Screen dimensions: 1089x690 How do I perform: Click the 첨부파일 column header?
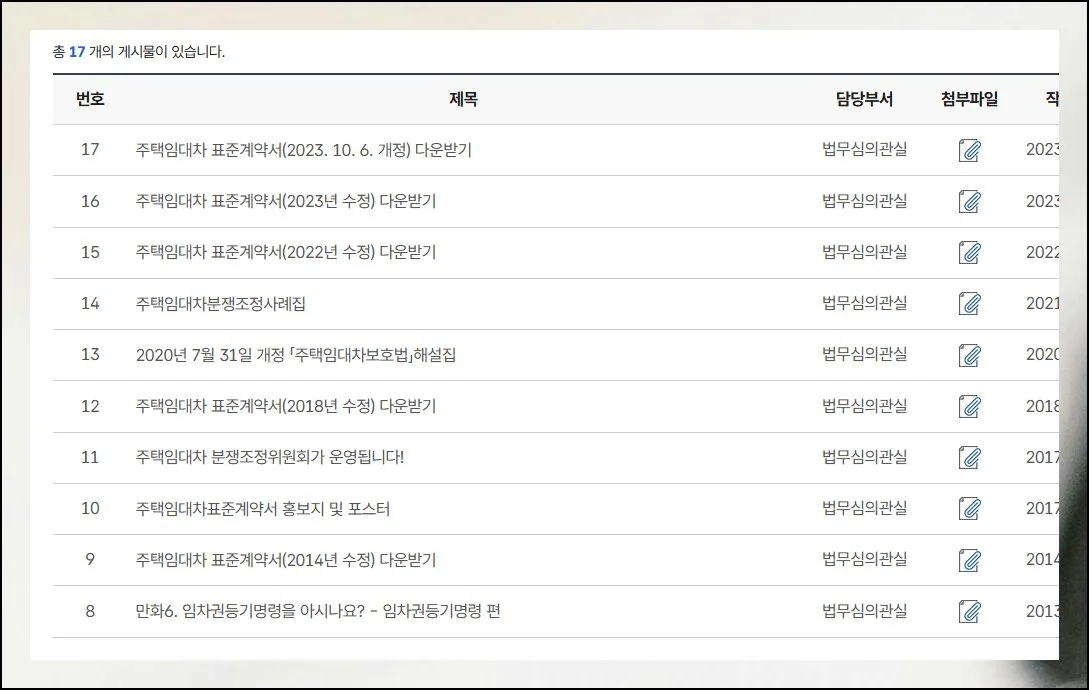[969, 99]
